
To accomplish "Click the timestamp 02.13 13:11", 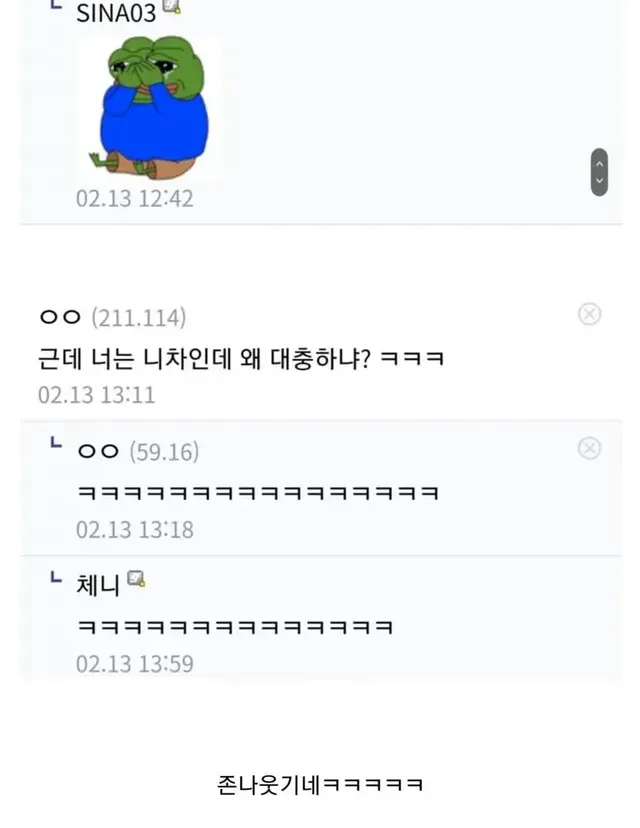I will 96,395.
